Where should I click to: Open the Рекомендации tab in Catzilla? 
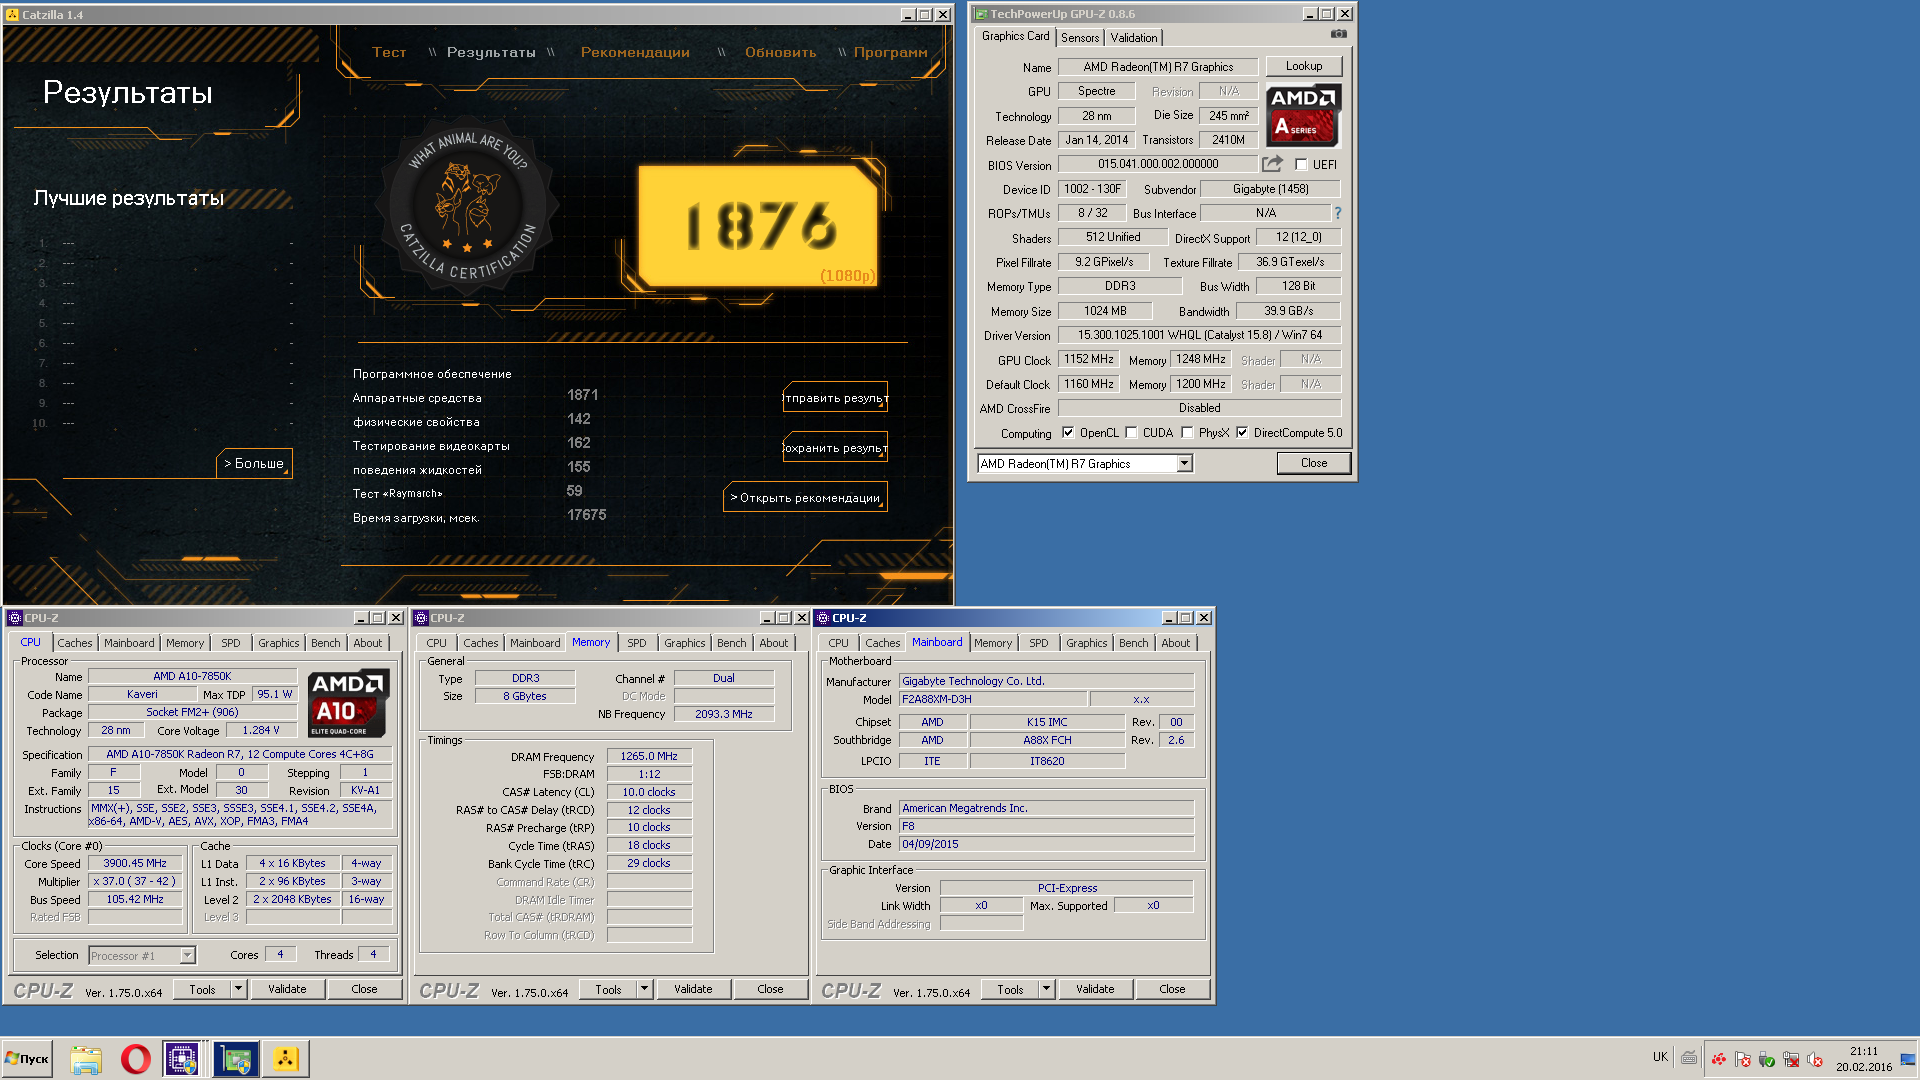click(635, 52)
